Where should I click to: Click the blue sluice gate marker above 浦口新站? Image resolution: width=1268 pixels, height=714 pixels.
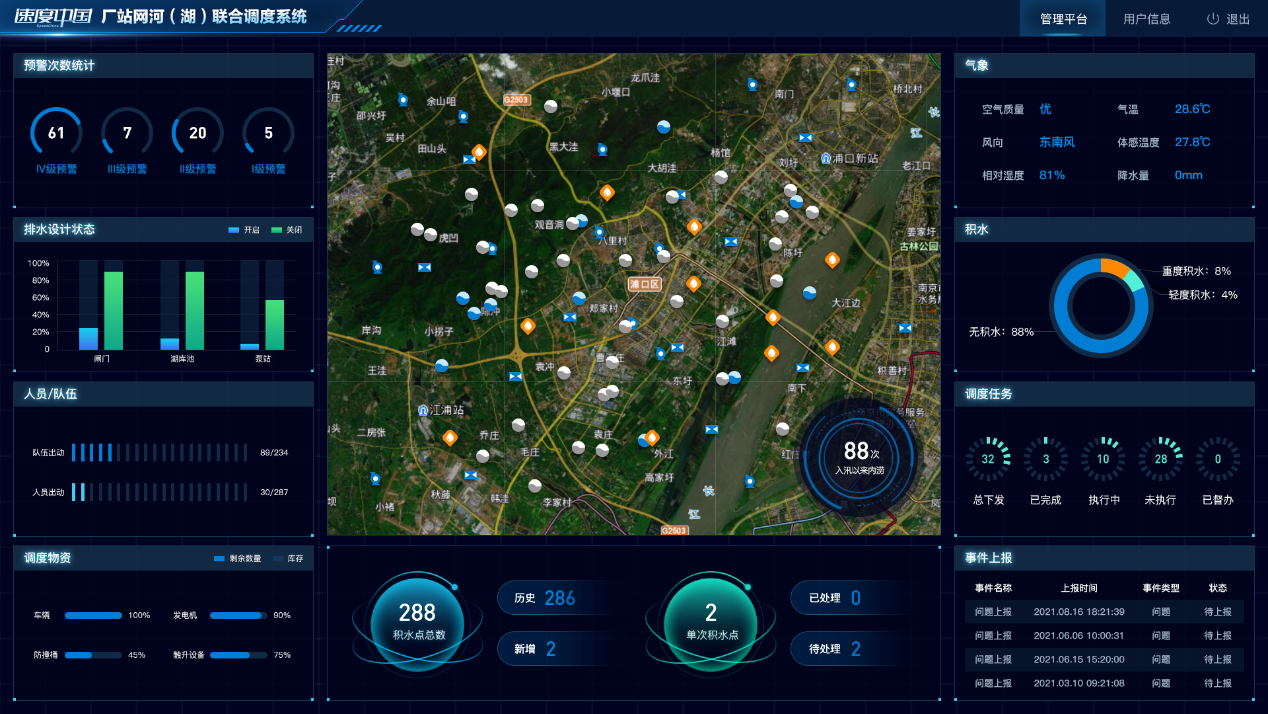tap(806, 136)
